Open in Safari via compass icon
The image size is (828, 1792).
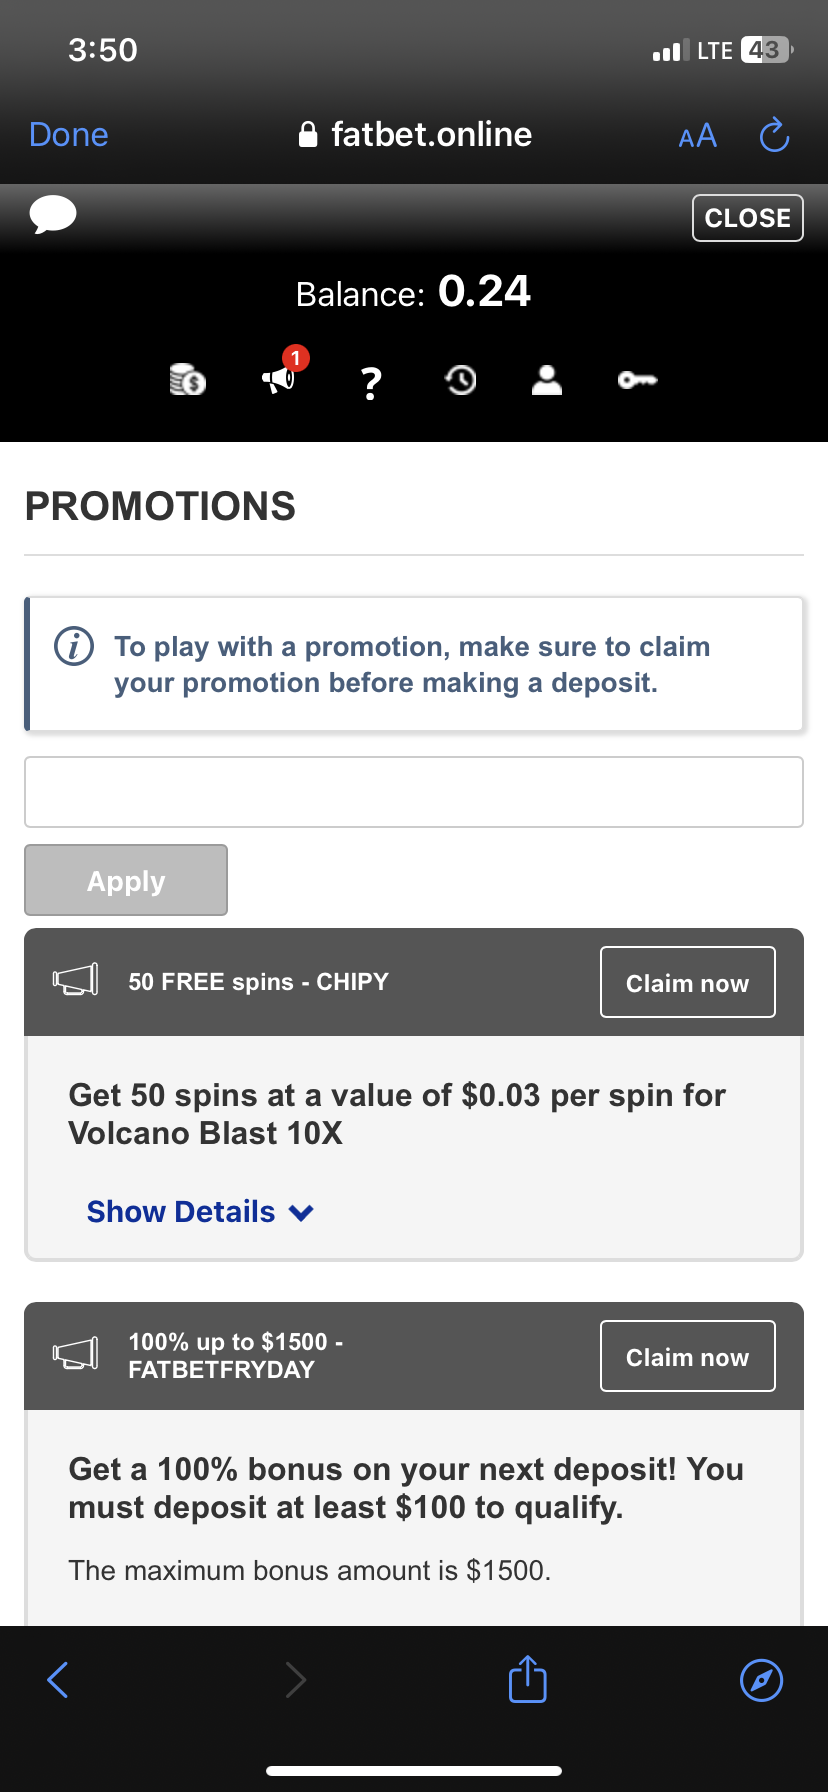(761, 1679)
